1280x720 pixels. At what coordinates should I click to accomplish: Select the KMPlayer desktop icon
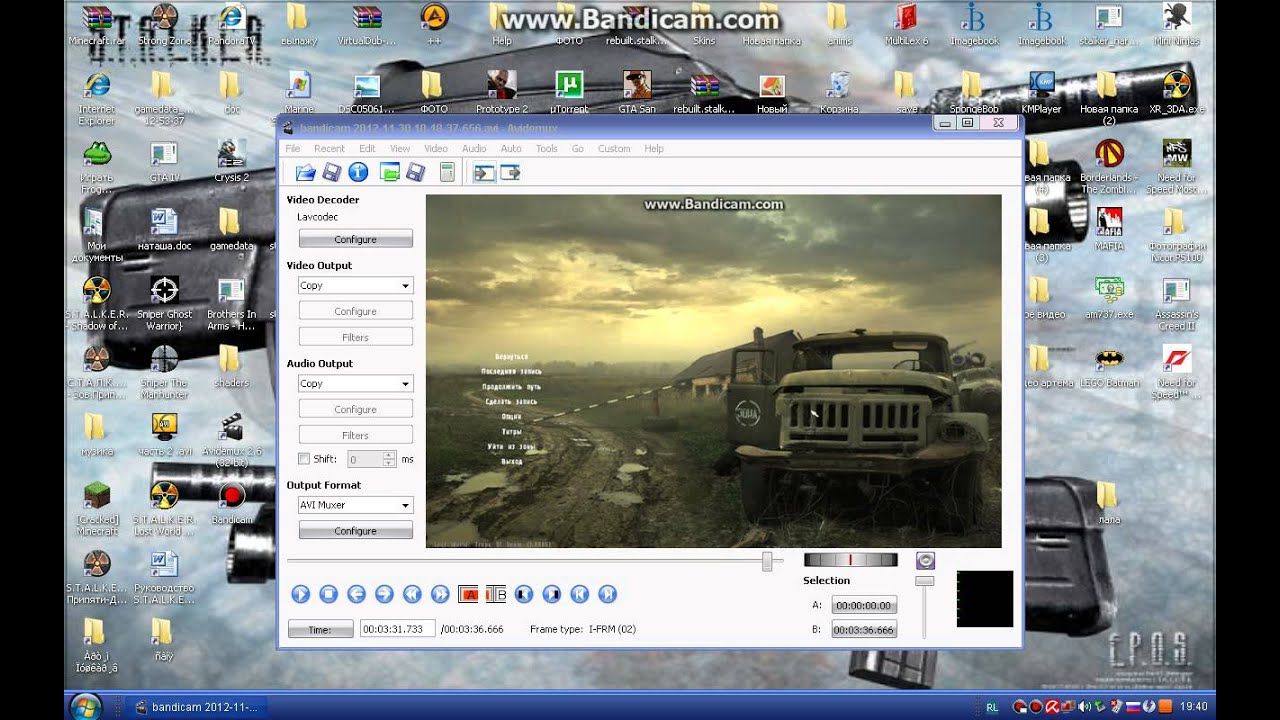pos(1041,91)
